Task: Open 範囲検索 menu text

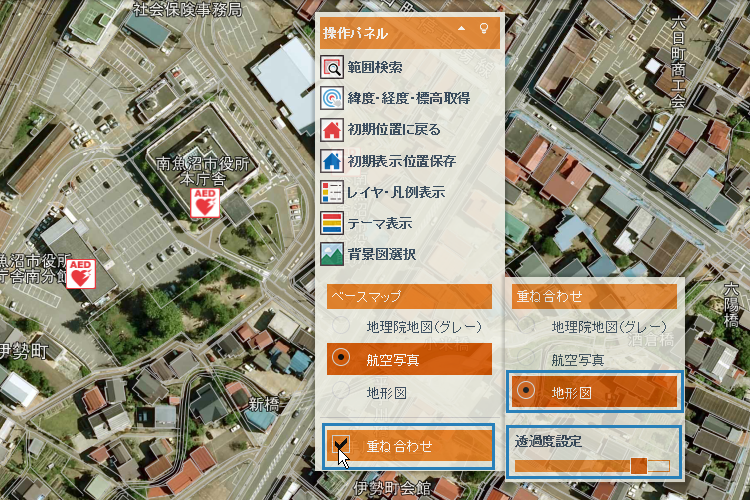Action: (375, 67)
